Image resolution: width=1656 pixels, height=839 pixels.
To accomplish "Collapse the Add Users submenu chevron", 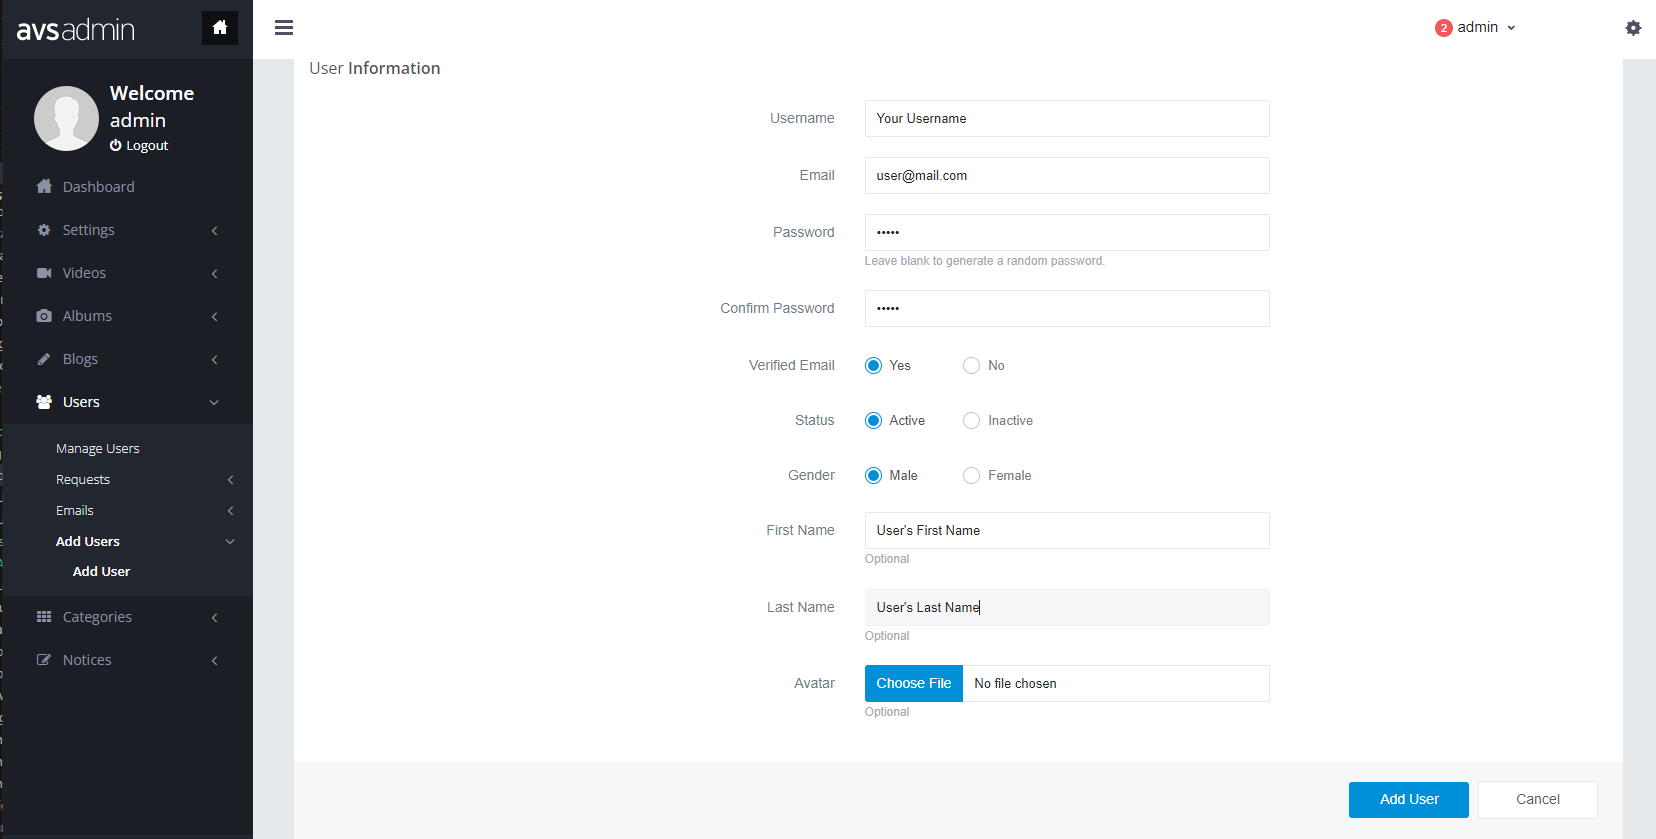I will coord(230,542).
